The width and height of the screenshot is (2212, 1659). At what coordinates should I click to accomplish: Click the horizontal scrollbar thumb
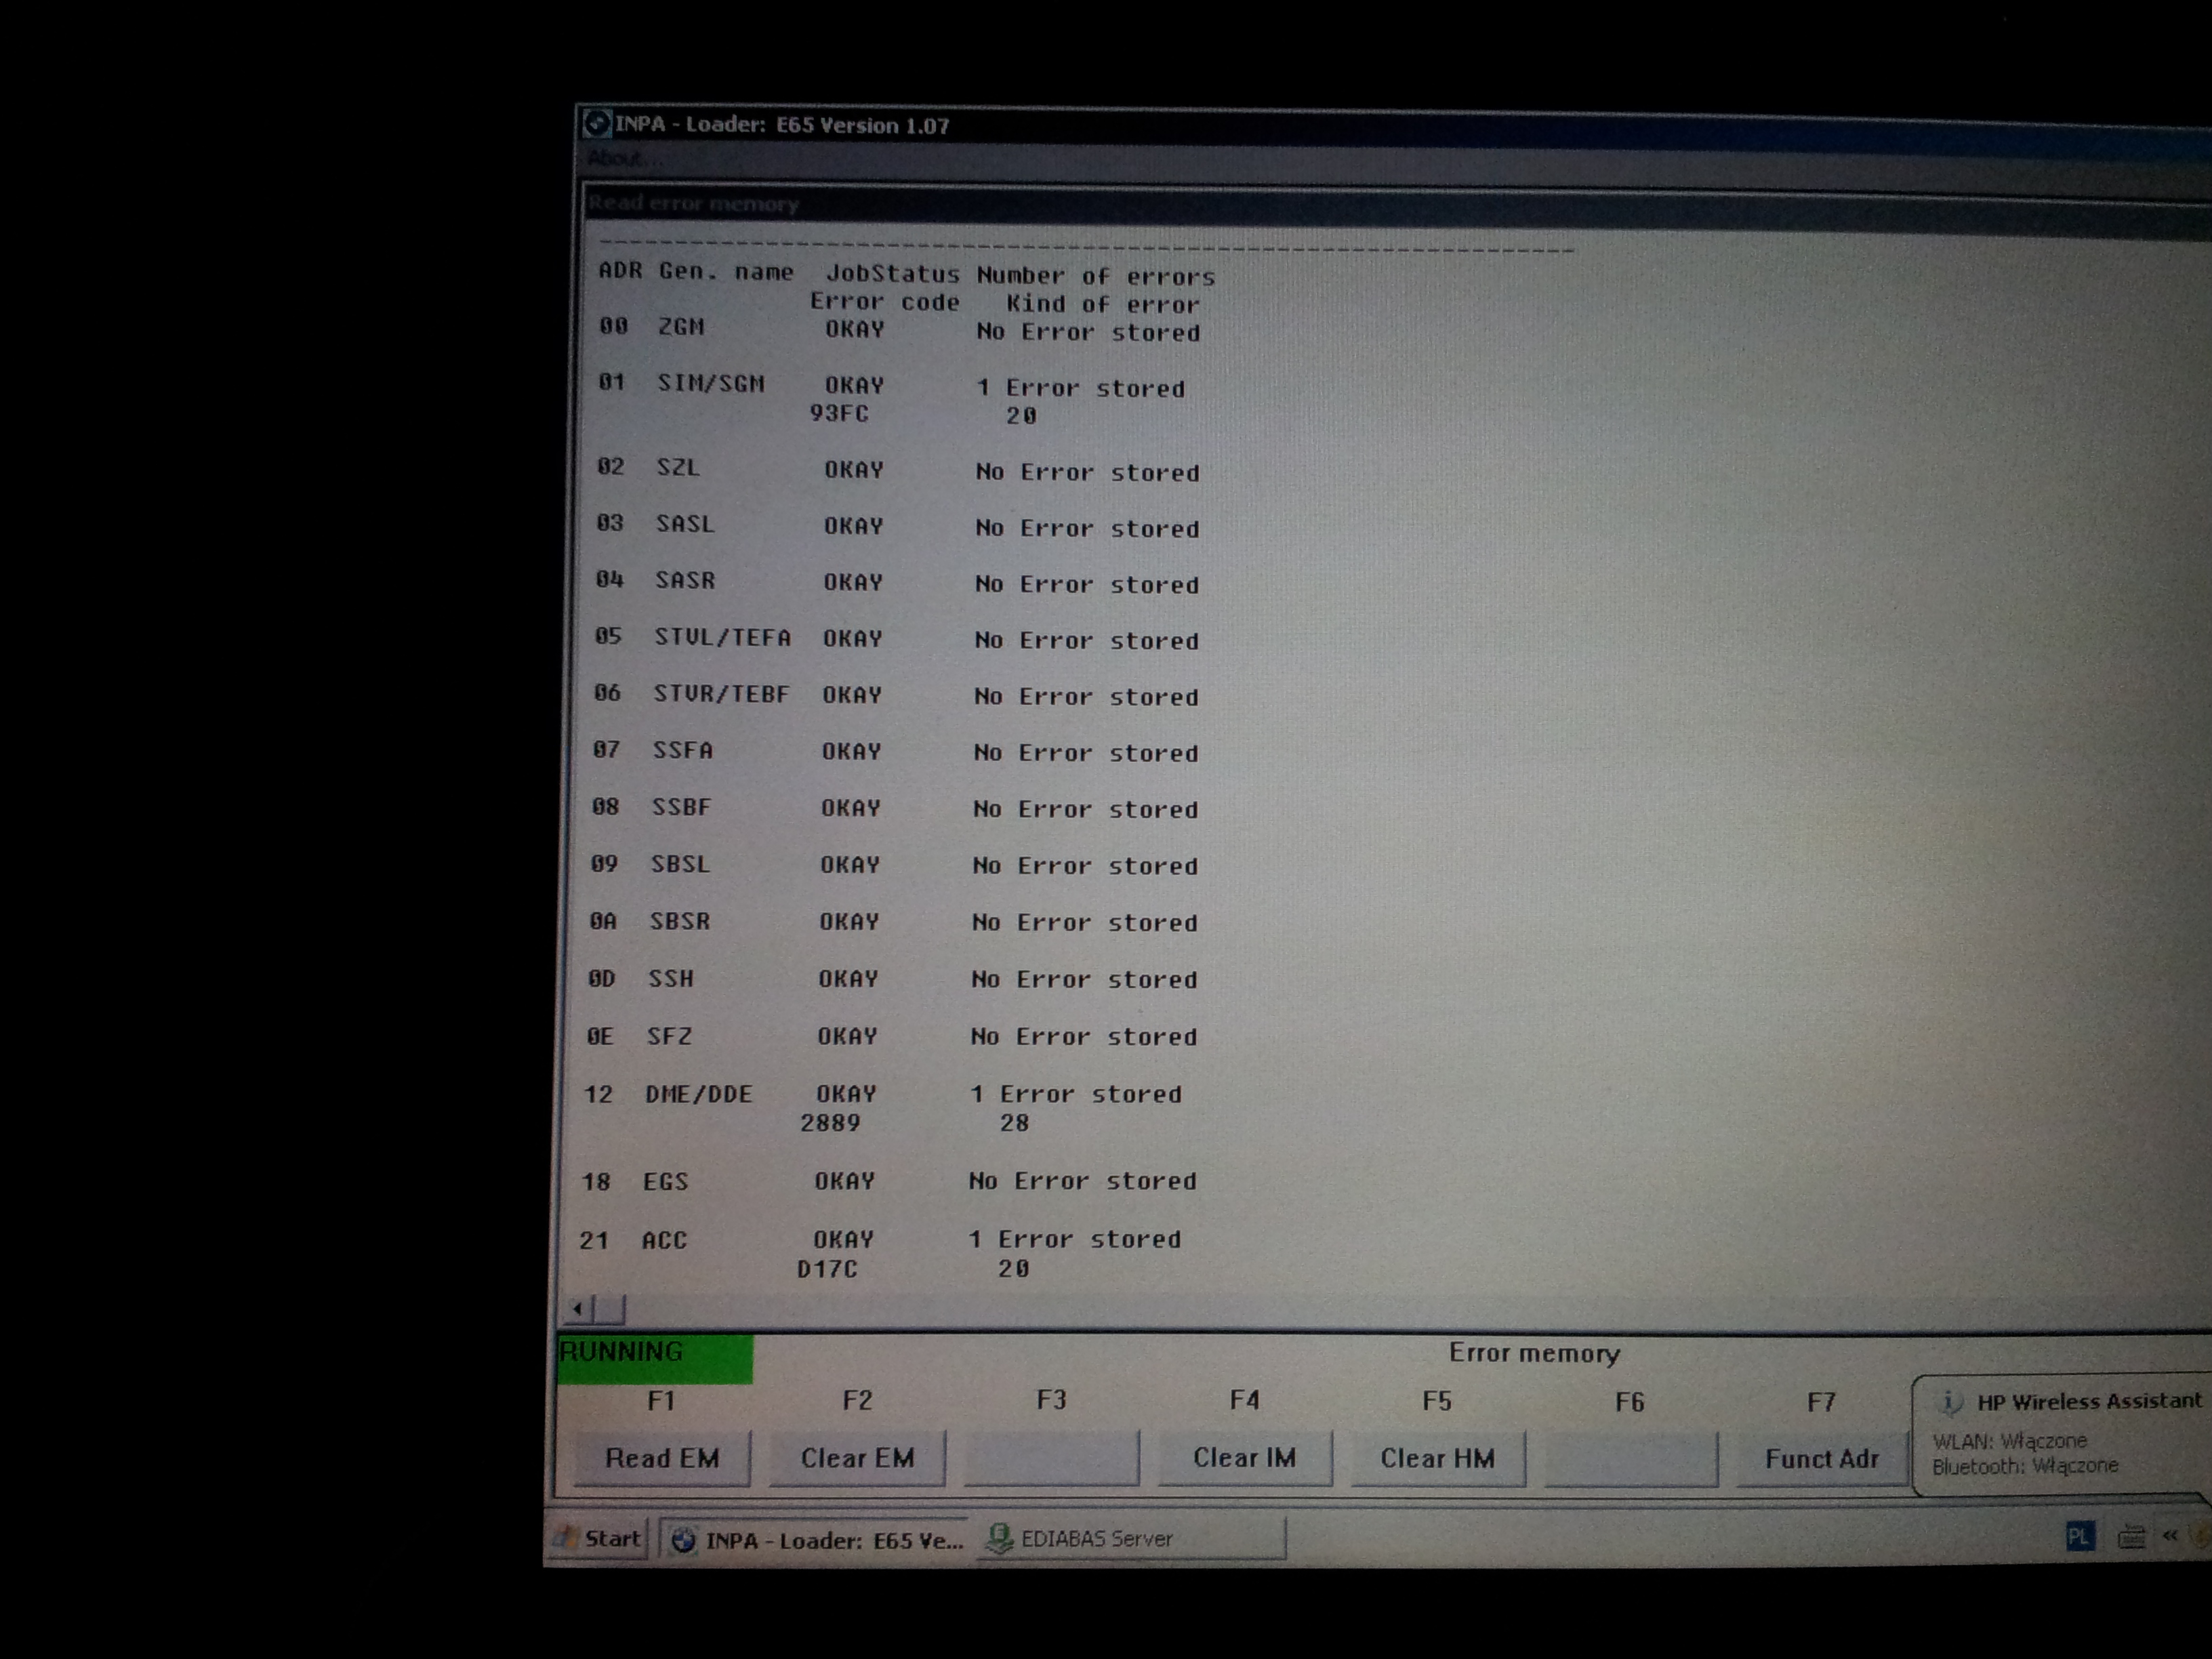610,1308
